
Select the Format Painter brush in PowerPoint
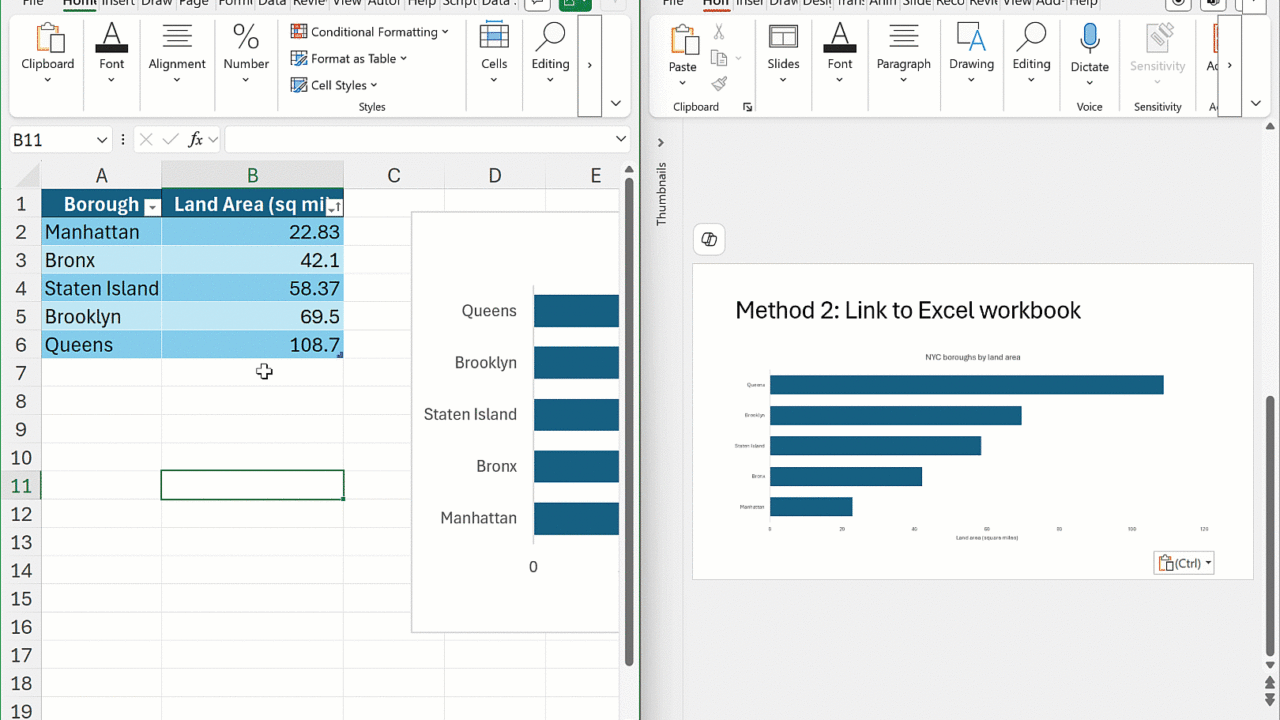coord(719,84)
